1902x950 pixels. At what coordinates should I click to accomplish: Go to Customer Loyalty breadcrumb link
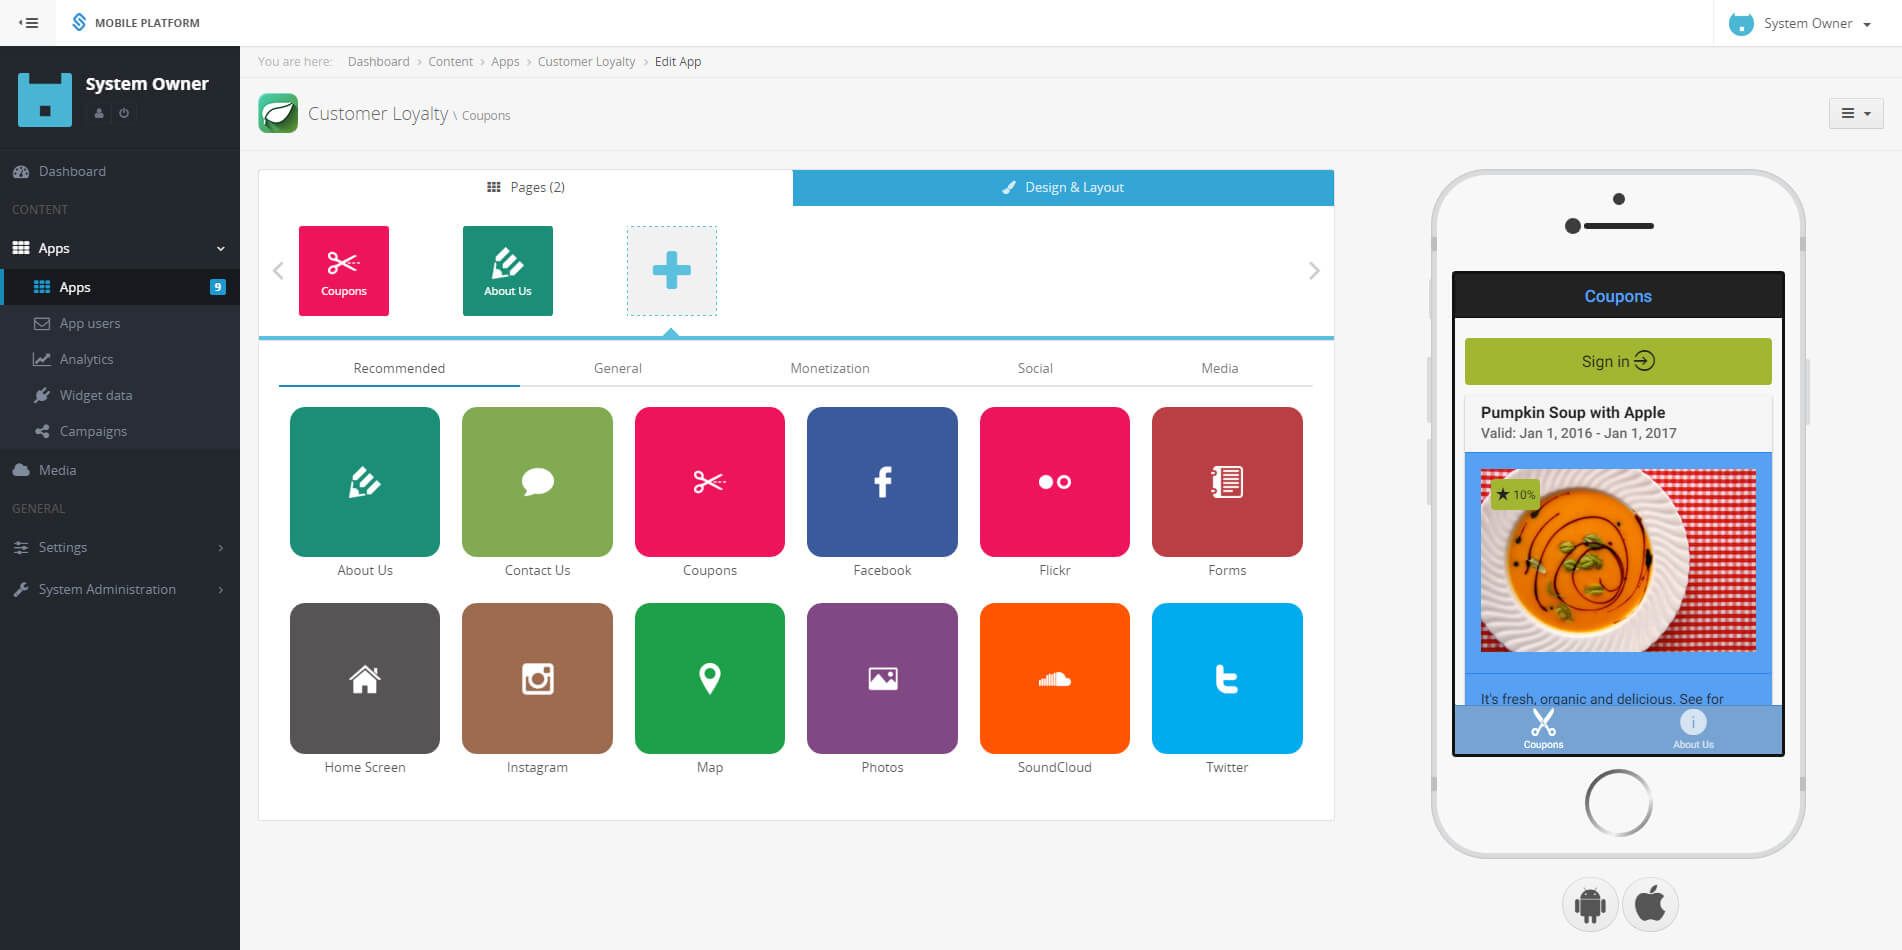[586, 62]
